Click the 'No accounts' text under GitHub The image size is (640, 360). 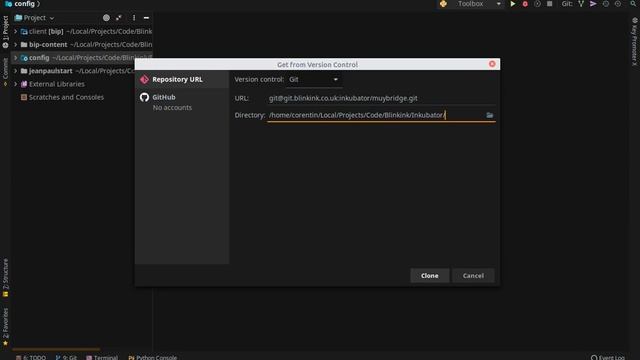point(172,108)
